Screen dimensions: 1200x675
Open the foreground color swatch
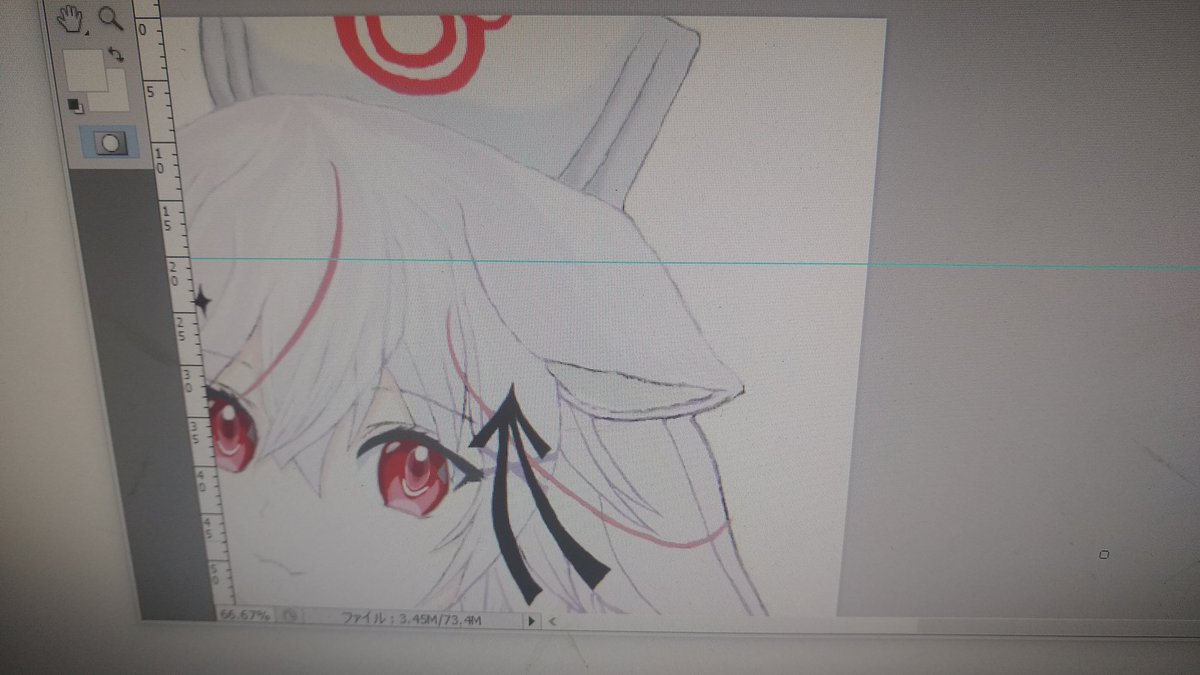point(84,68)
